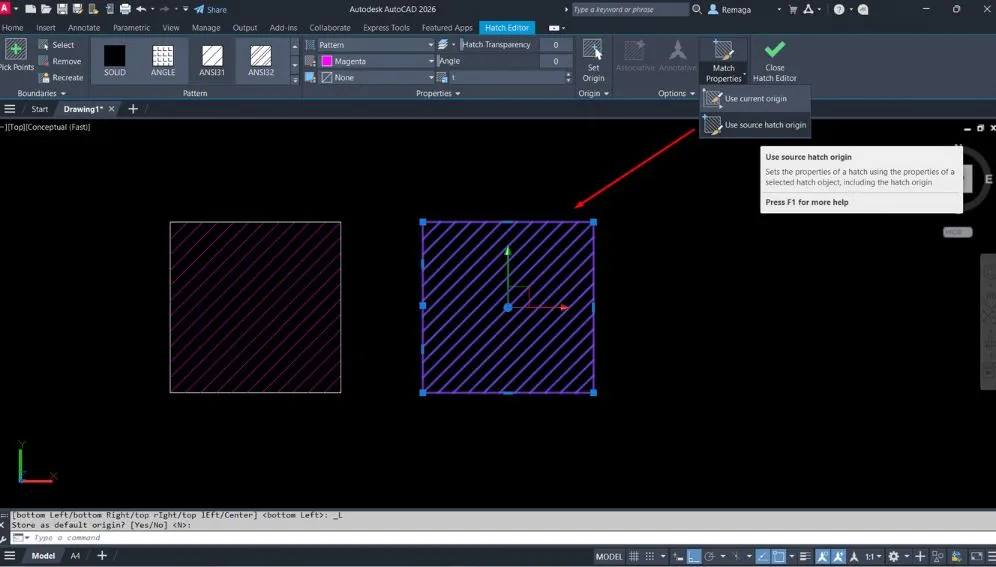Open workspace settings gear in status bar
The height and width of the screenshot is (567, 996).
(894, 556)
